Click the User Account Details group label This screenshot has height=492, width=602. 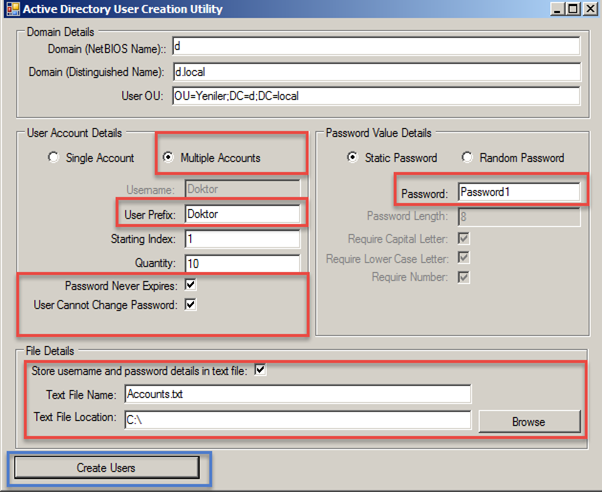[74, 133]
